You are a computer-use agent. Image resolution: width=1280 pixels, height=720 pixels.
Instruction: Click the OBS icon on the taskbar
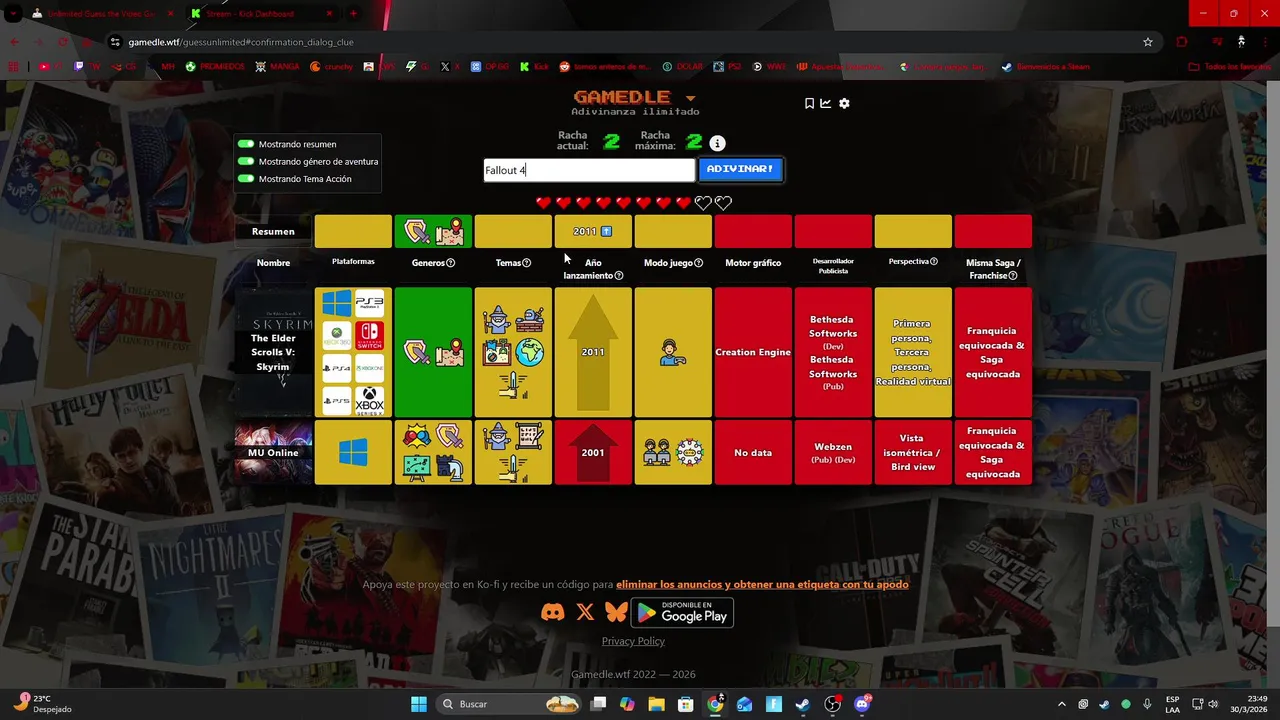coord(832,704)
